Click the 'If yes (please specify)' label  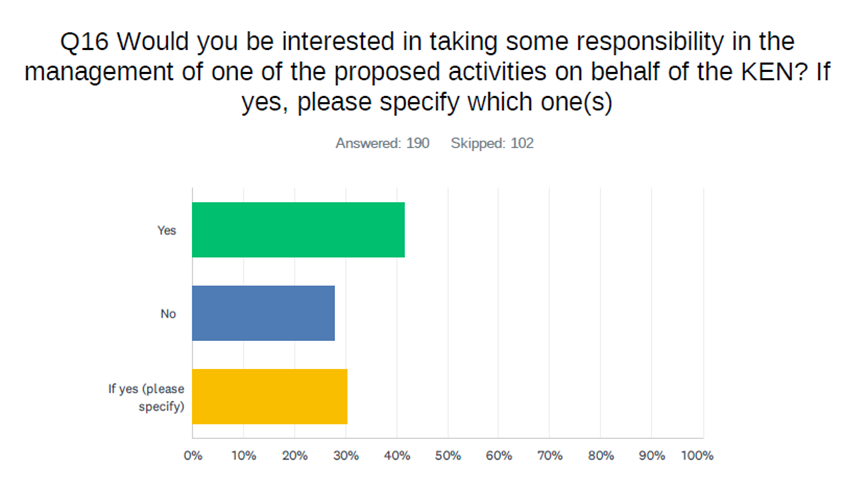[146, 397]
